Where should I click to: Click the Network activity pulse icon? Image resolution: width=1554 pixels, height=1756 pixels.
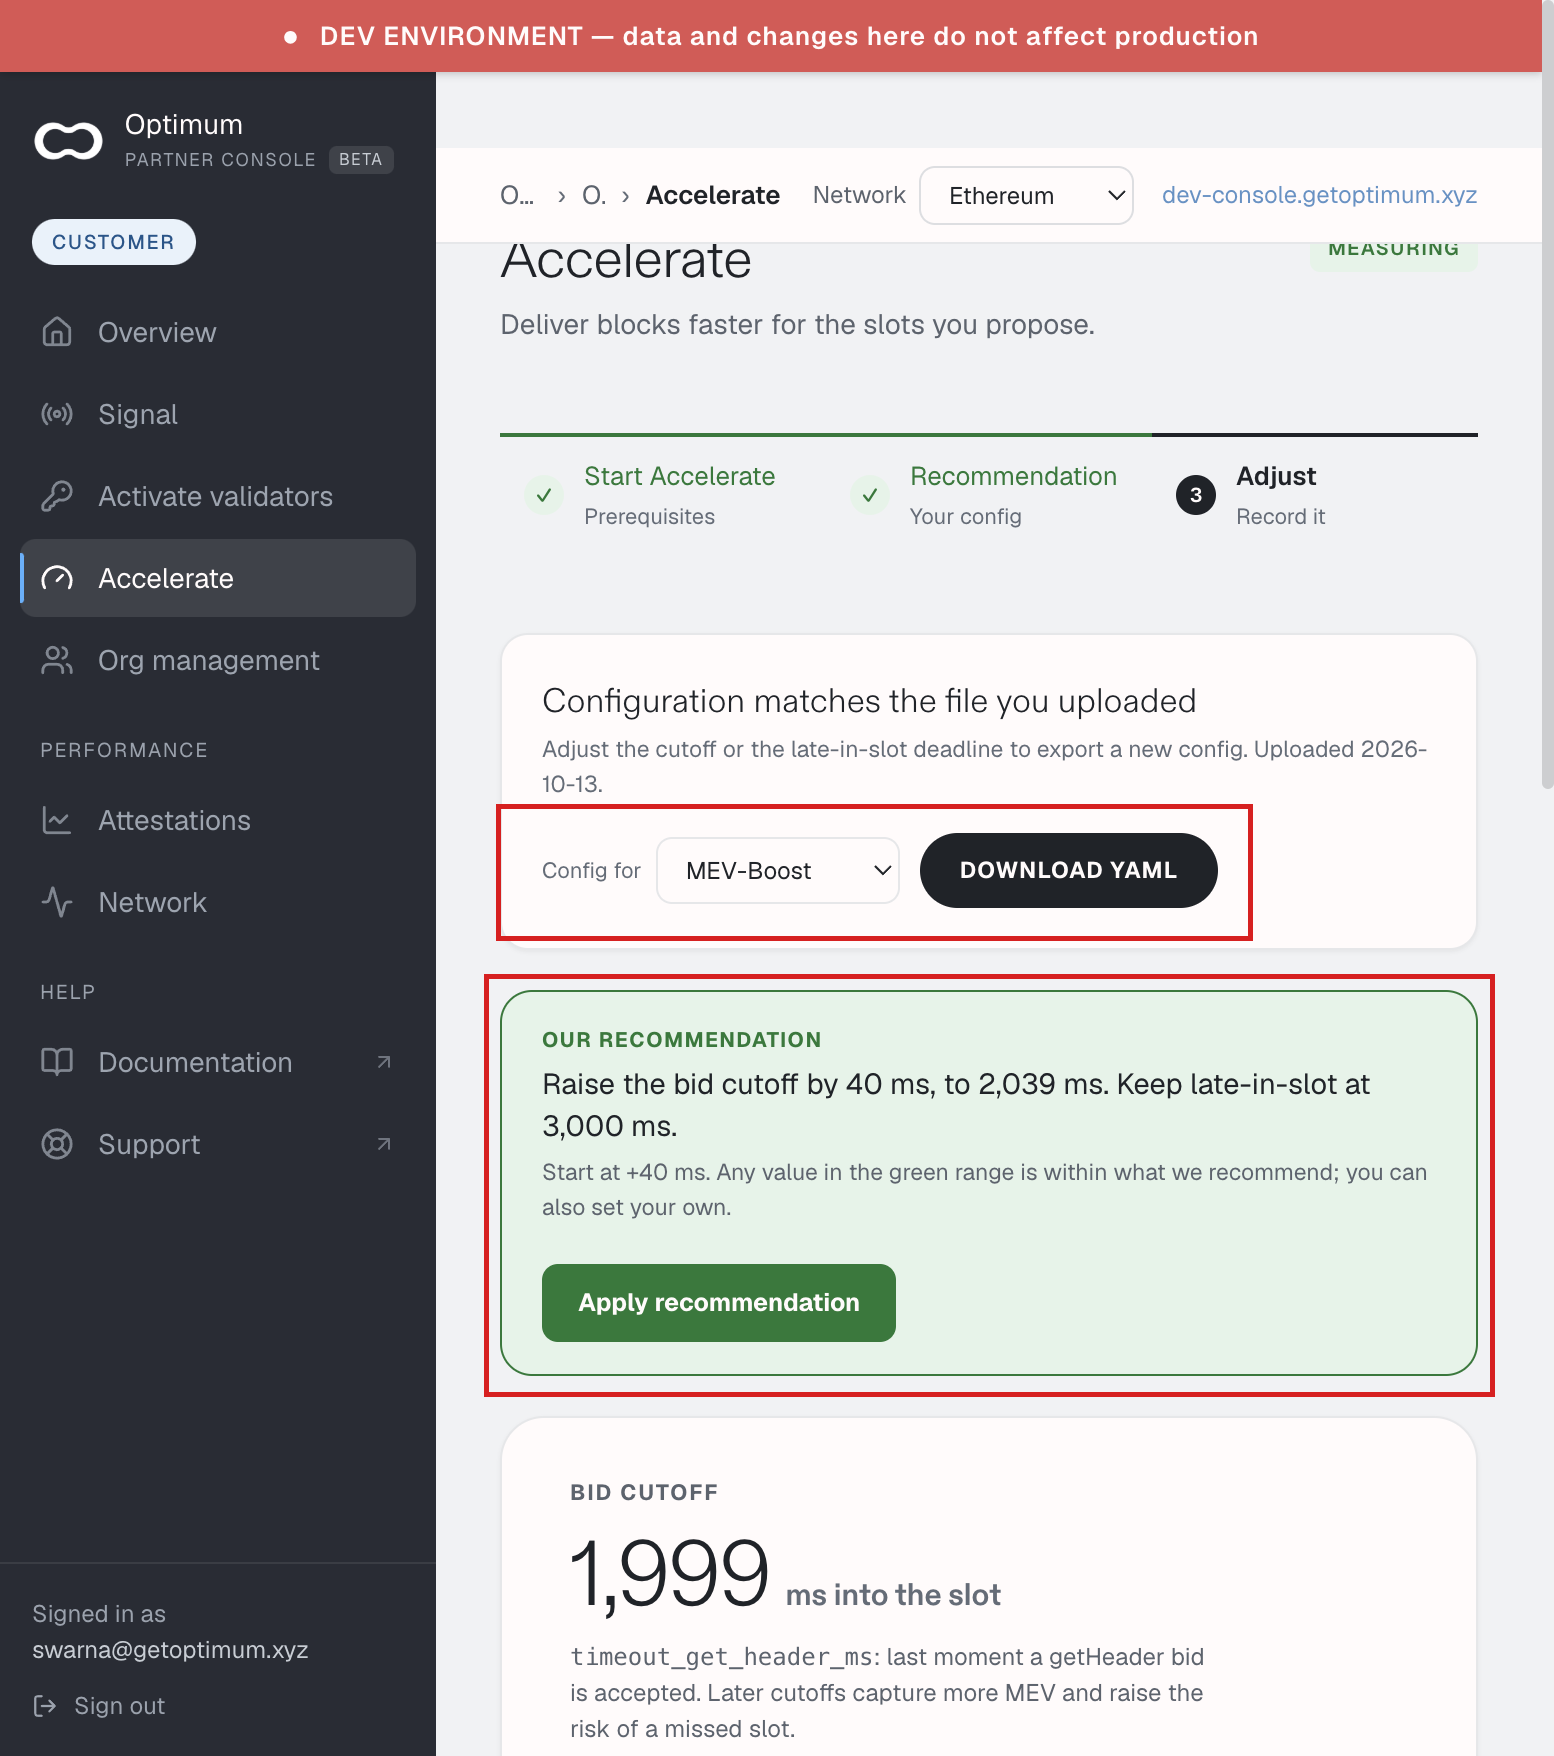point(57,902)
